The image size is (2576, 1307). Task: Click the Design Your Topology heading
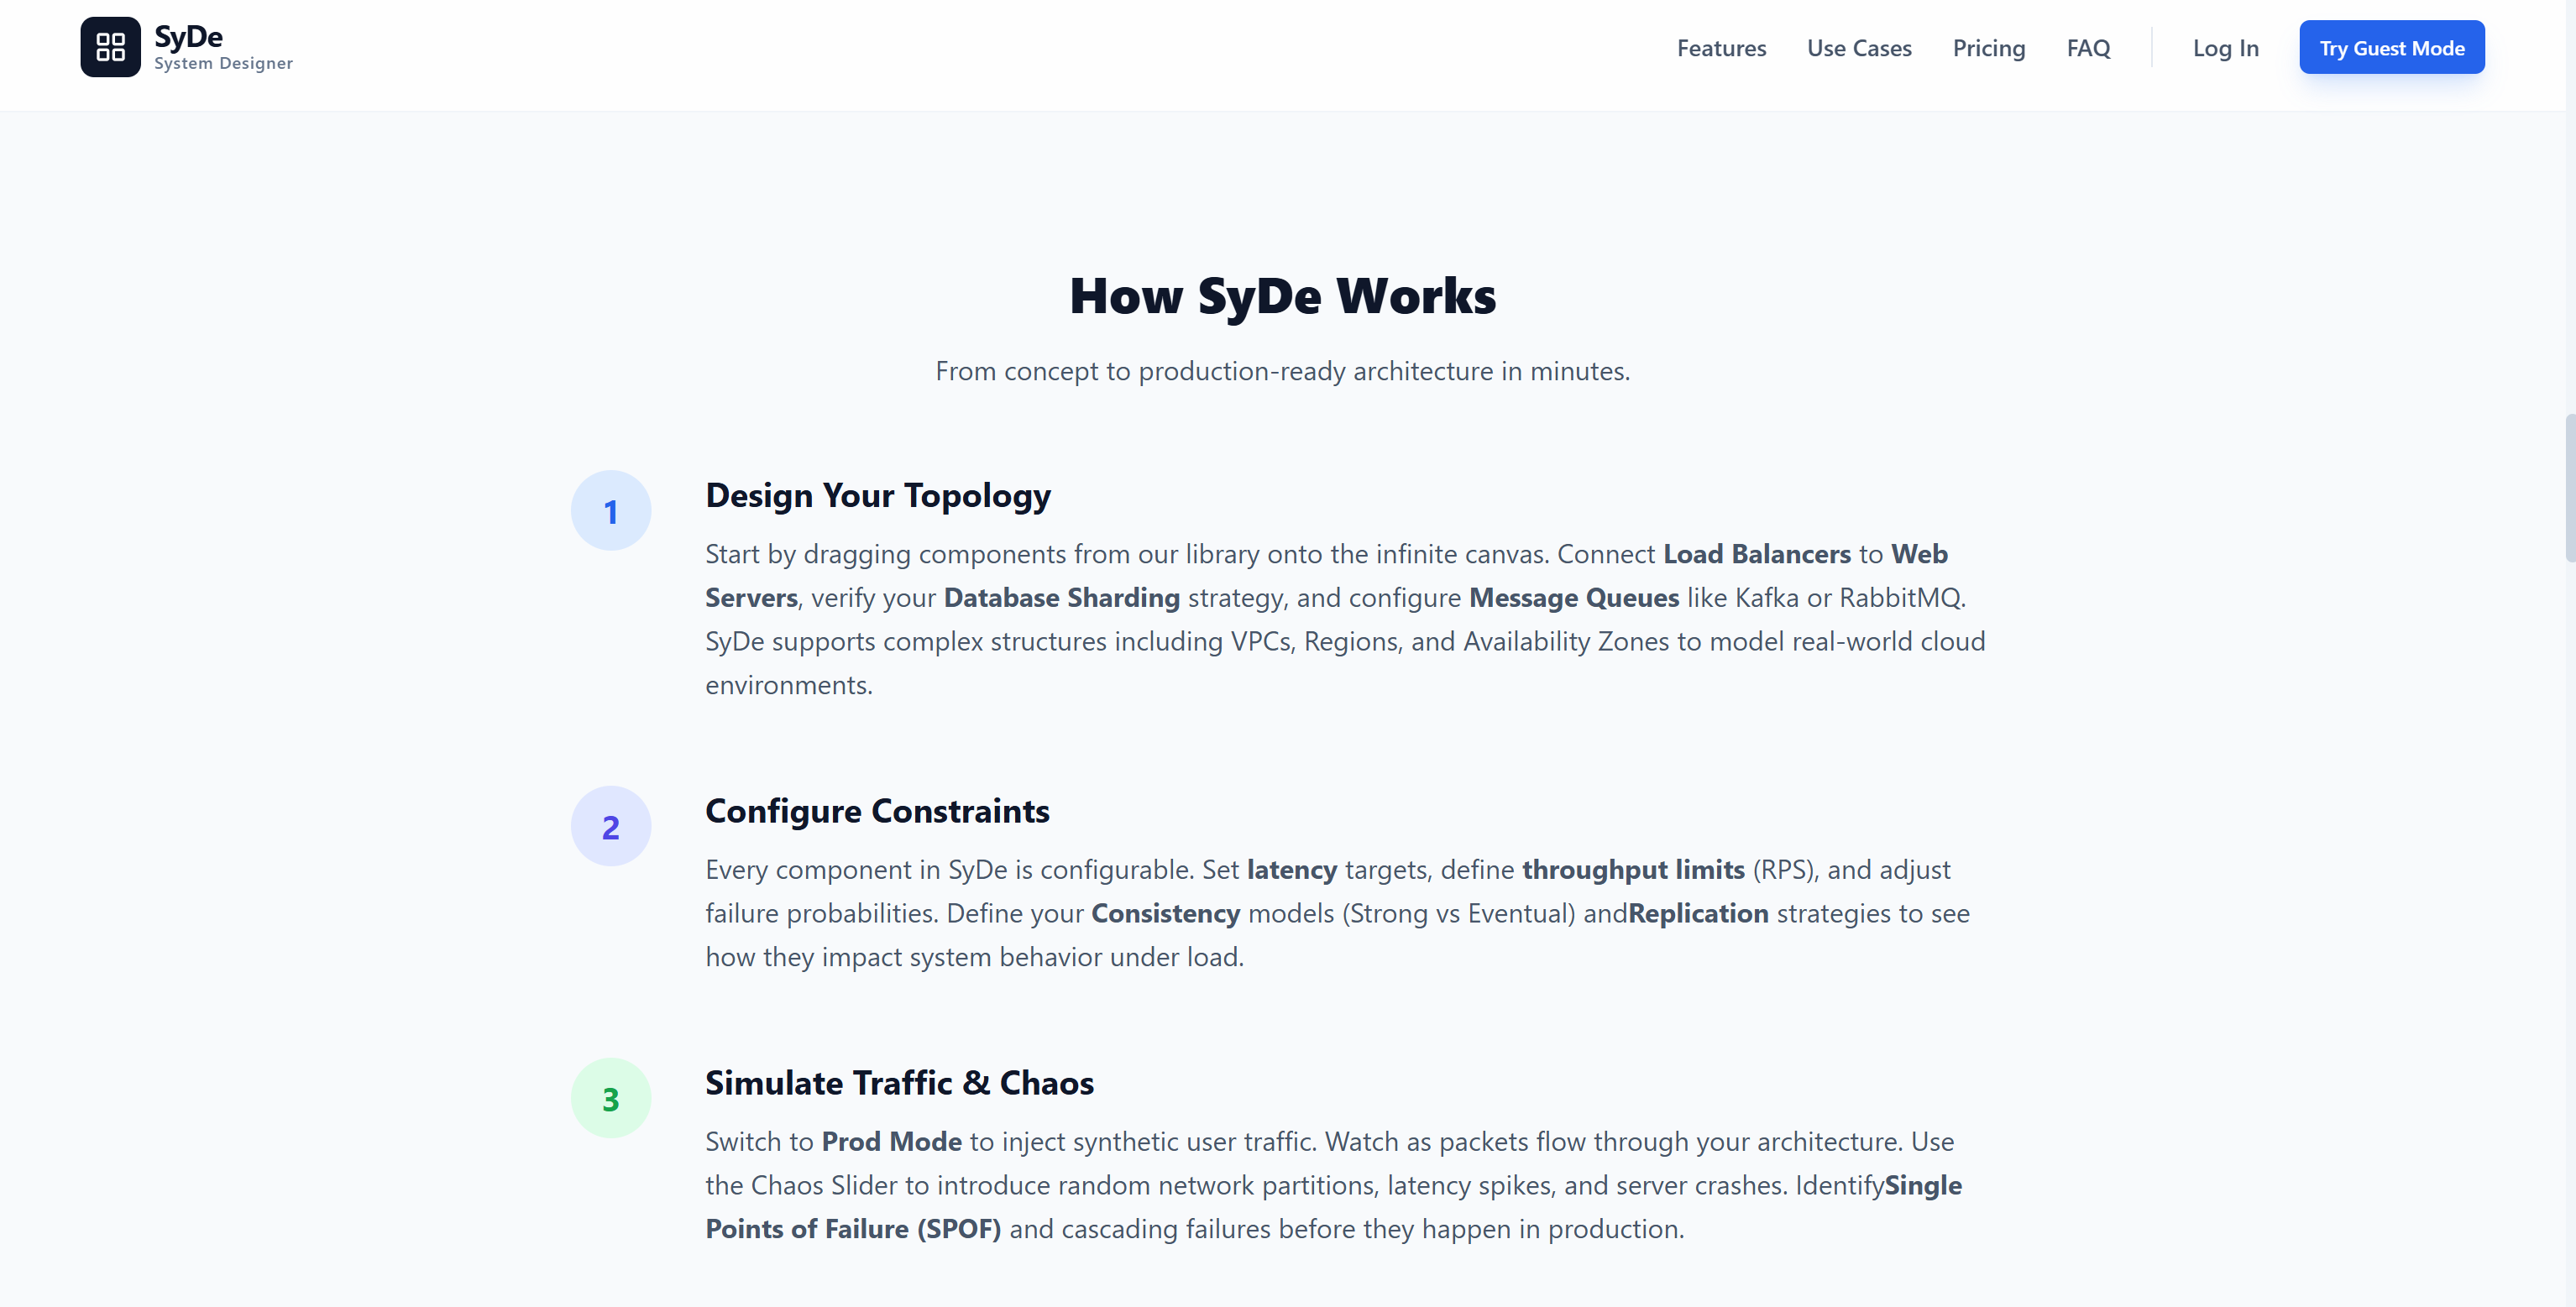(x=878, y=495)
